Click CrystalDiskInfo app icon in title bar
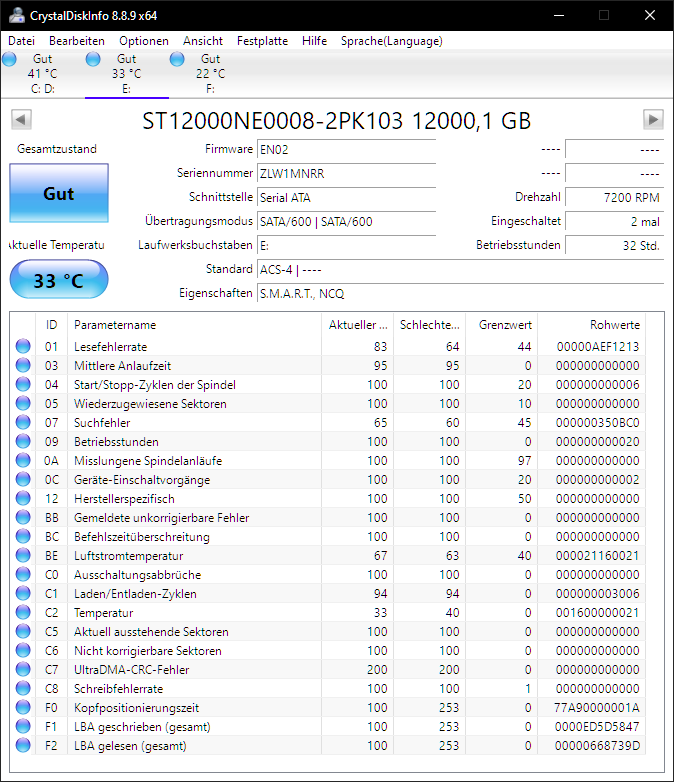The width and height of the screenshot is (674, 782). pos(16,15)
